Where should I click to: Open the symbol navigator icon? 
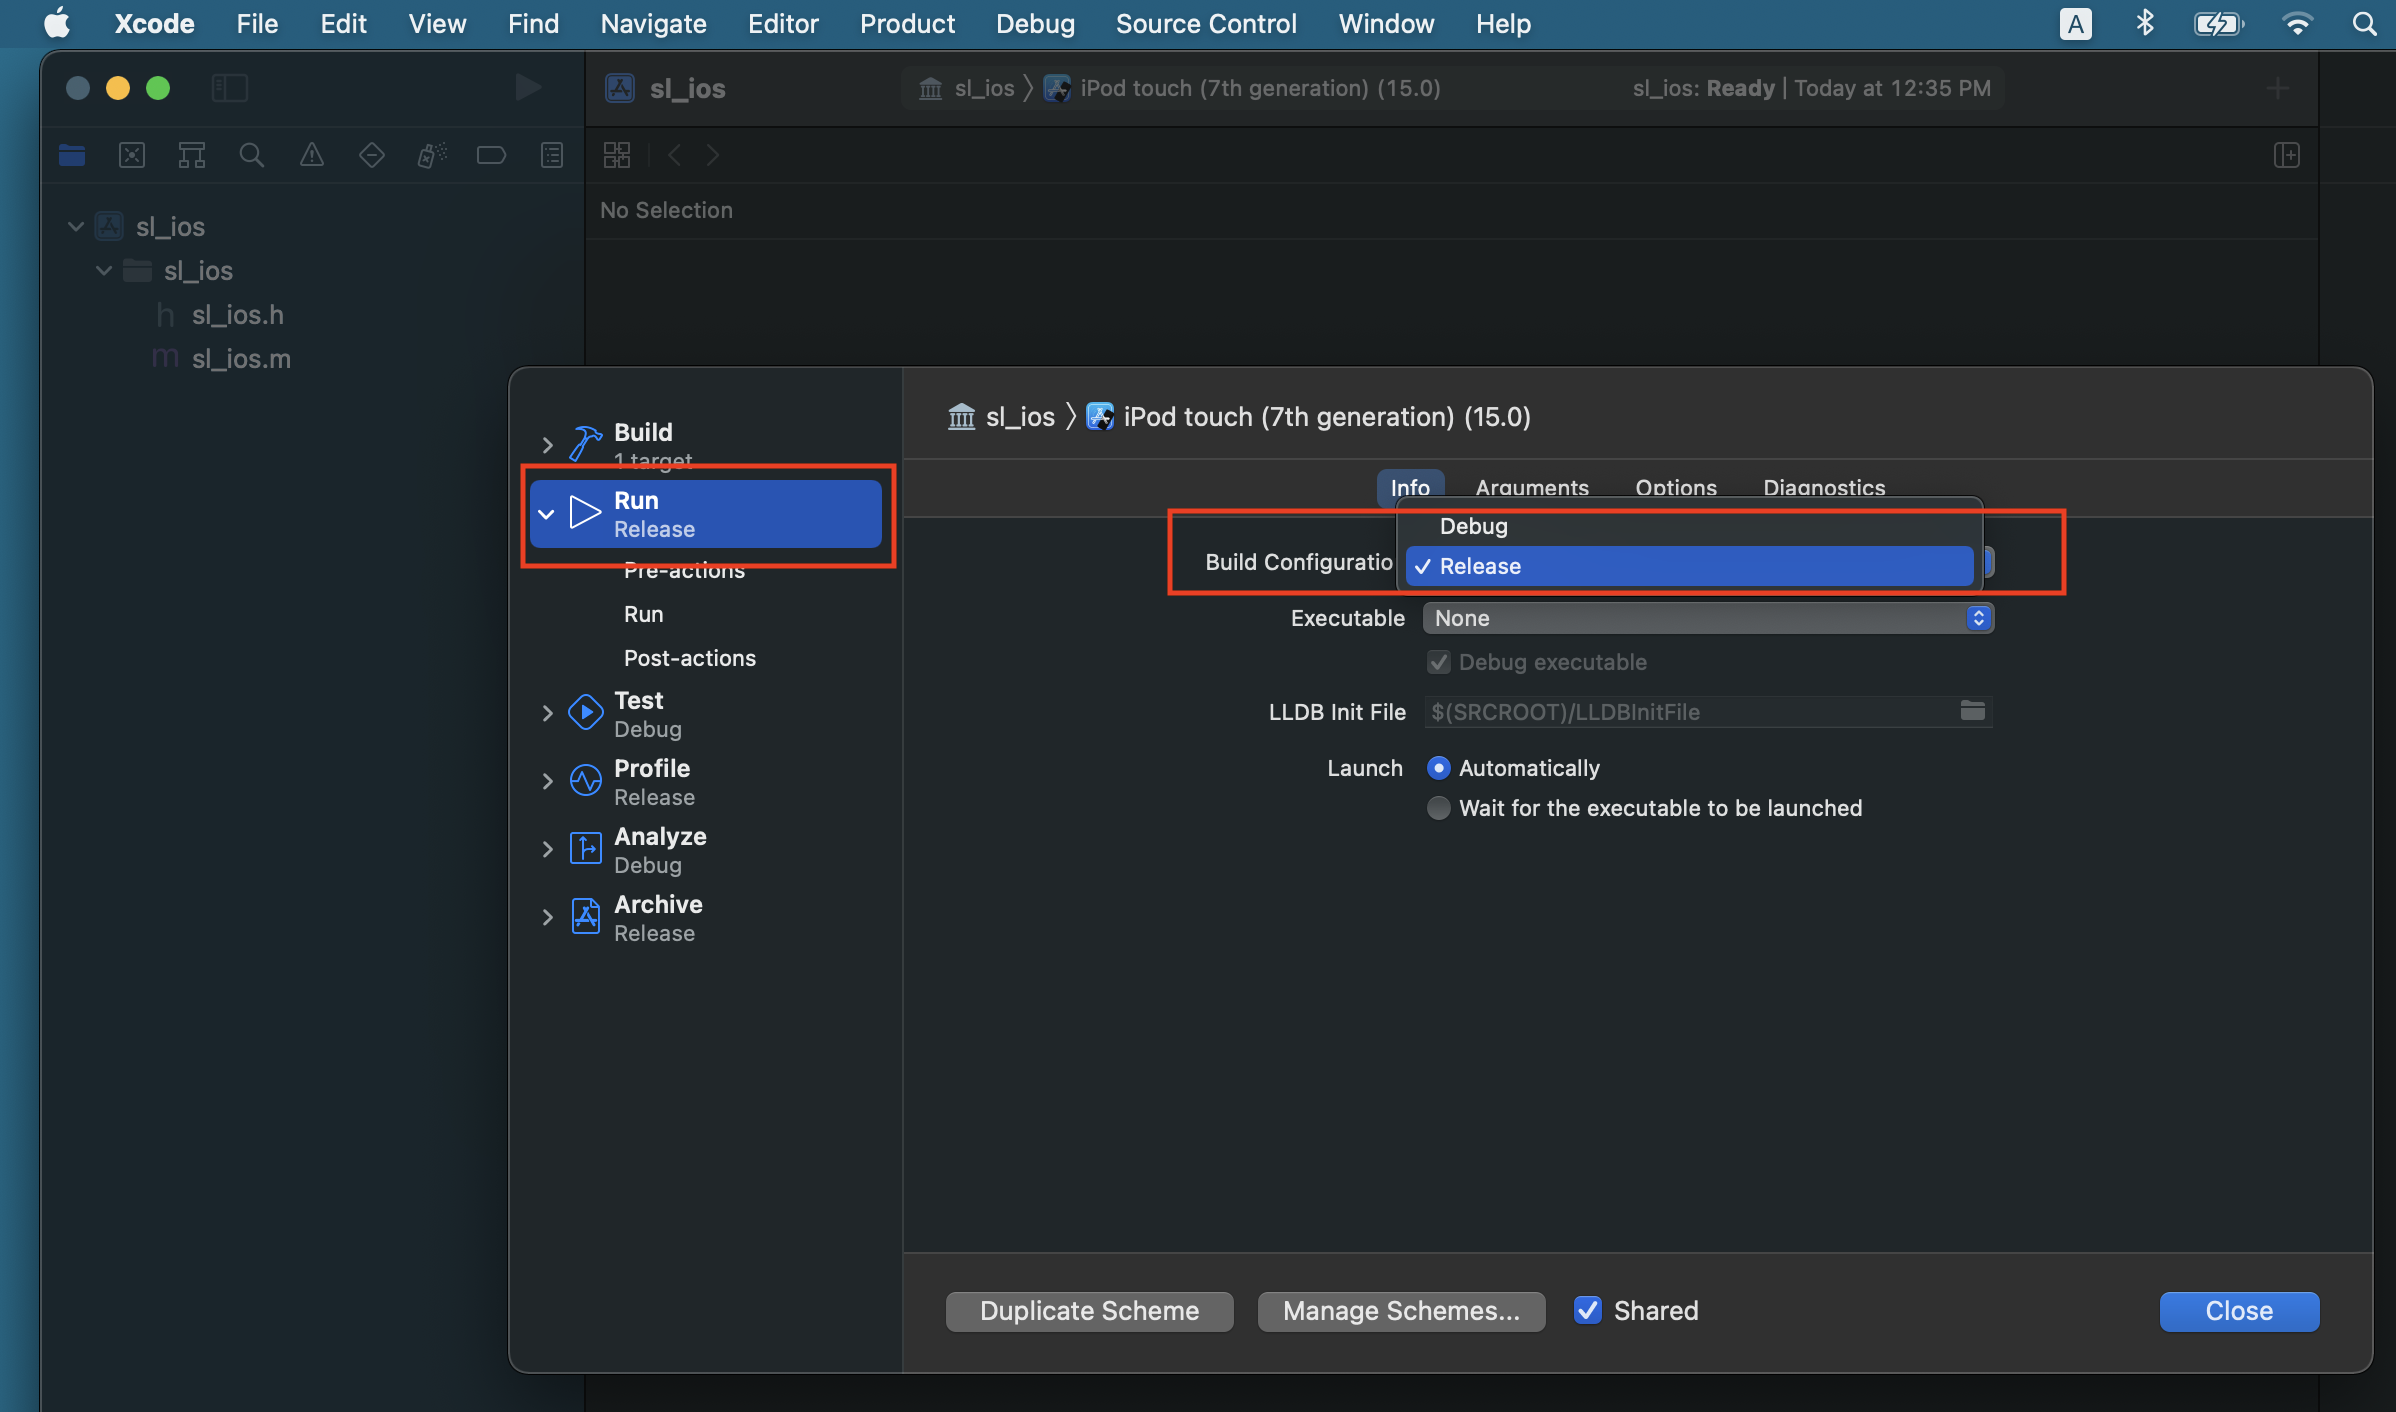192,155
